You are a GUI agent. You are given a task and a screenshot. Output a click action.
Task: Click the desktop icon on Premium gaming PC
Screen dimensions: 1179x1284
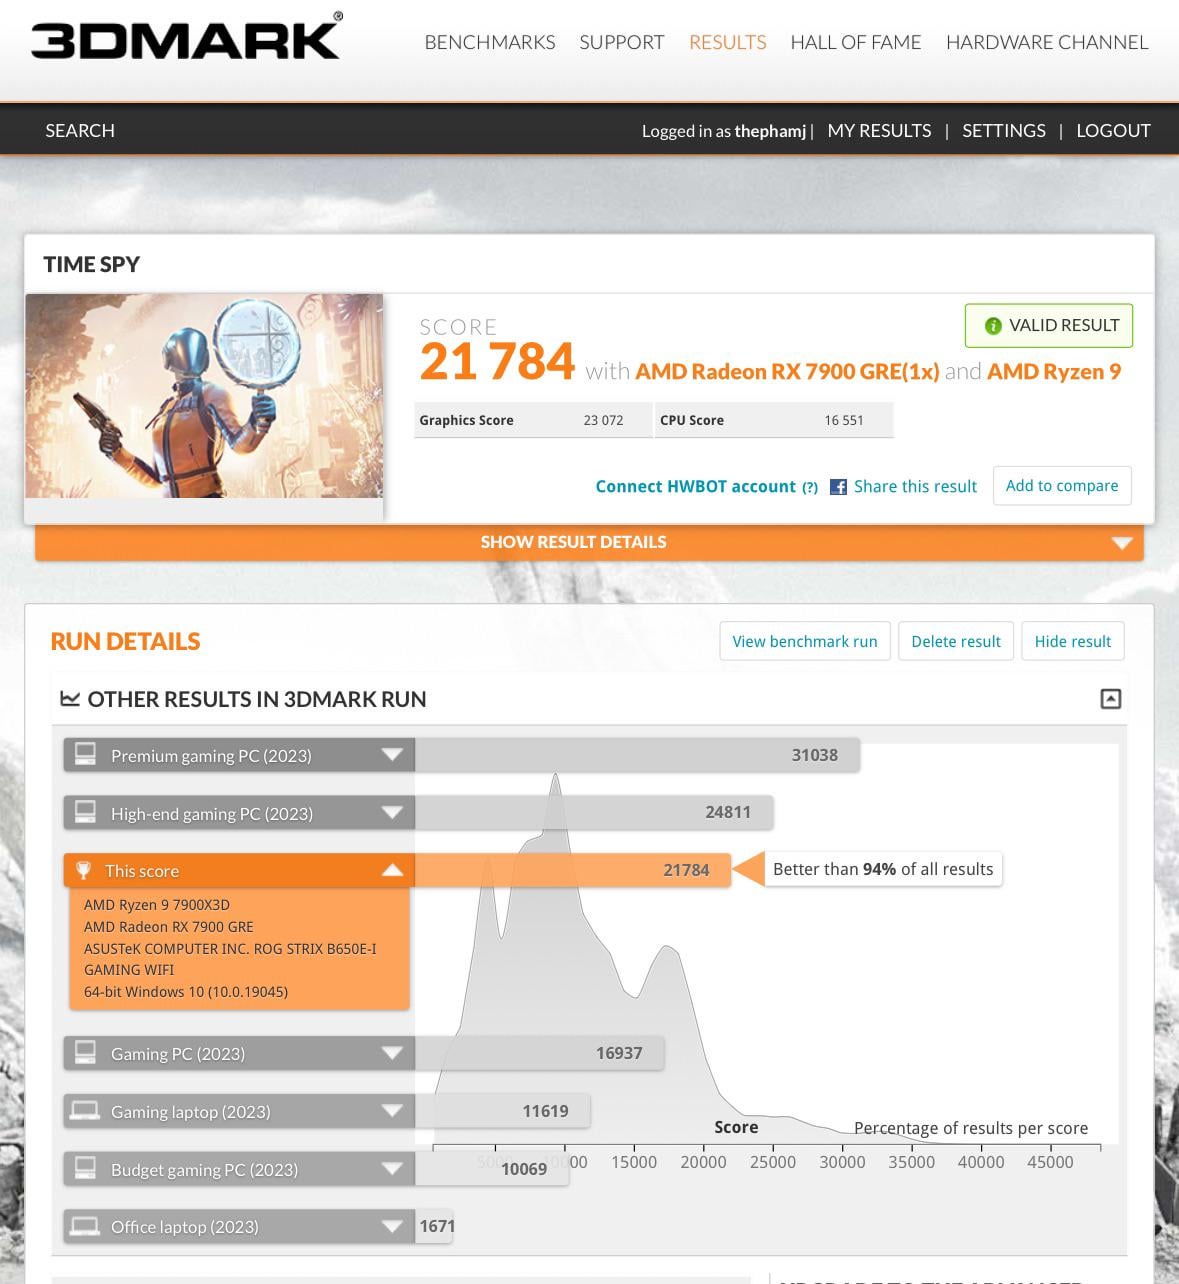85,754
